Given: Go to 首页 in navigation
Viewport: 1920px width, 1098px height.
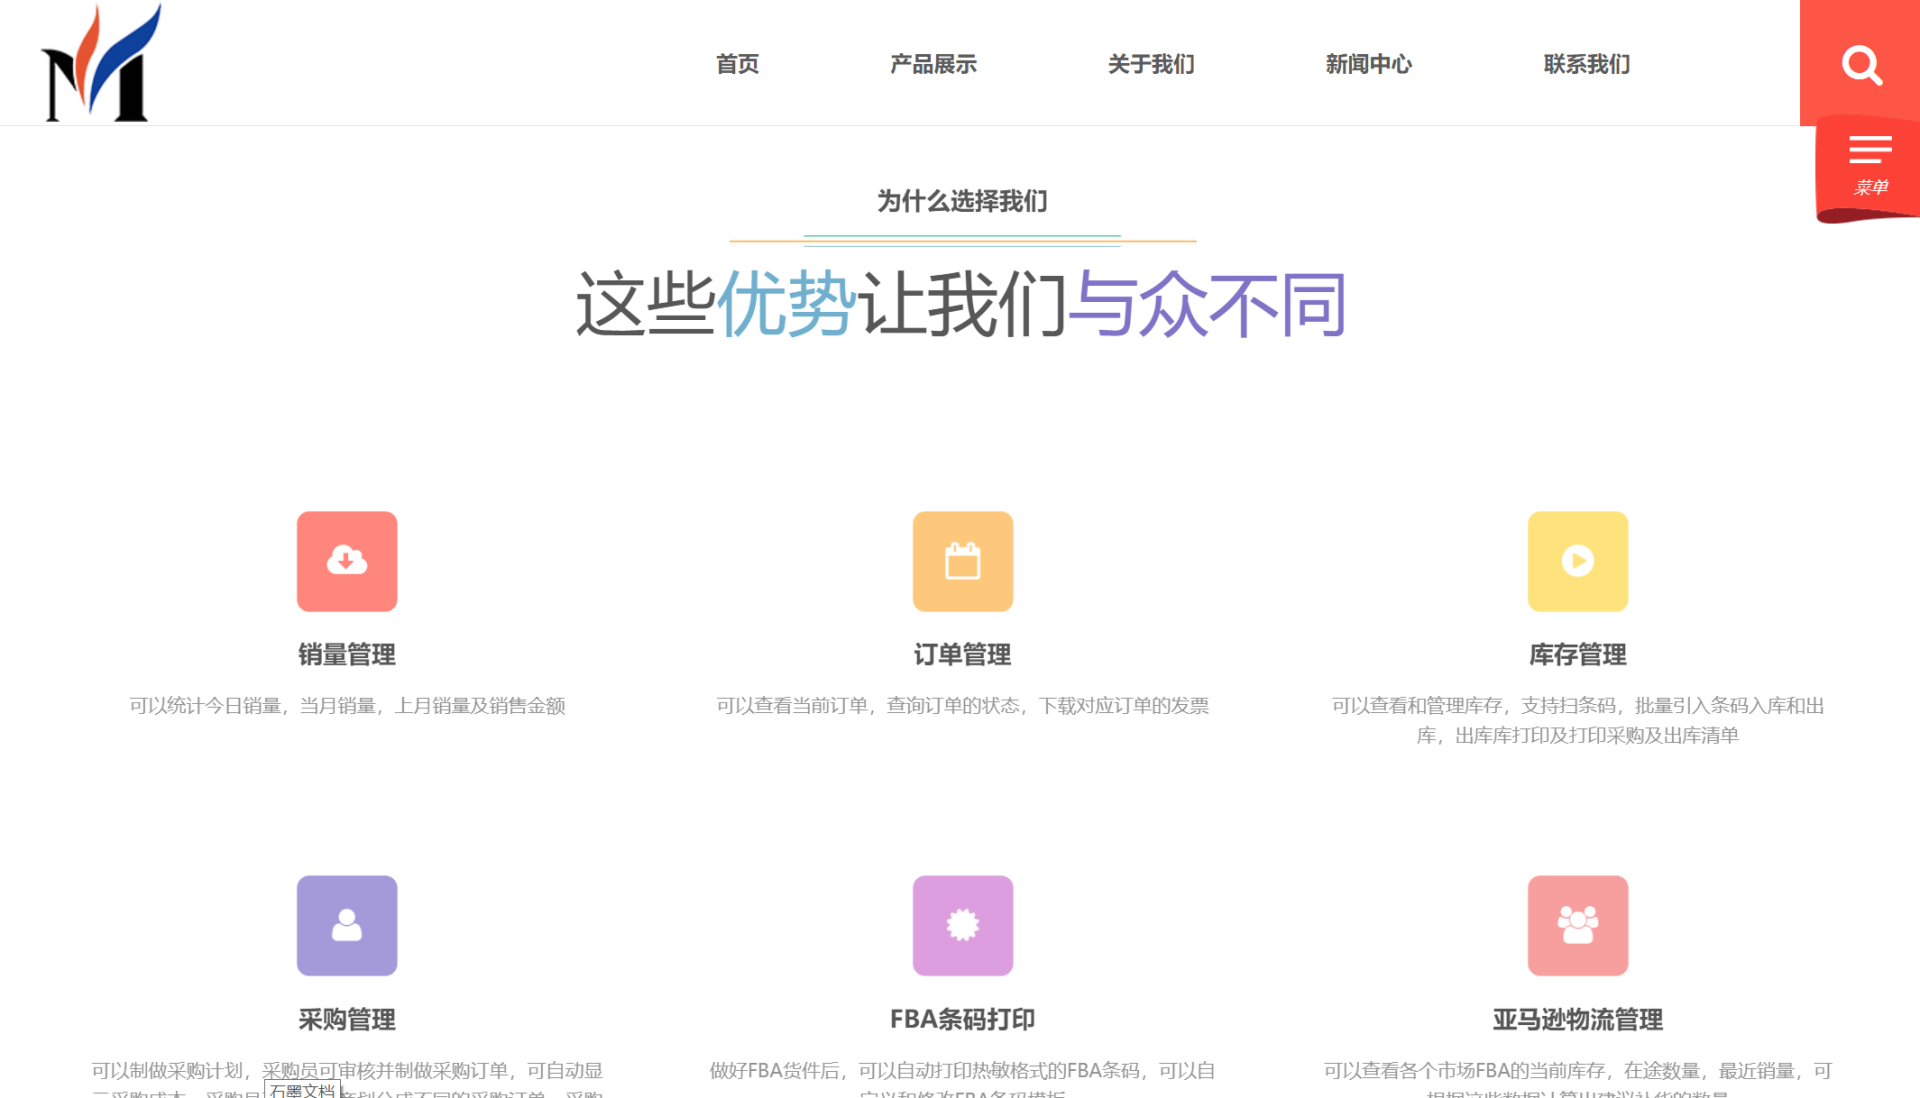Looking at the screenshot, I should tap(737, 64).
